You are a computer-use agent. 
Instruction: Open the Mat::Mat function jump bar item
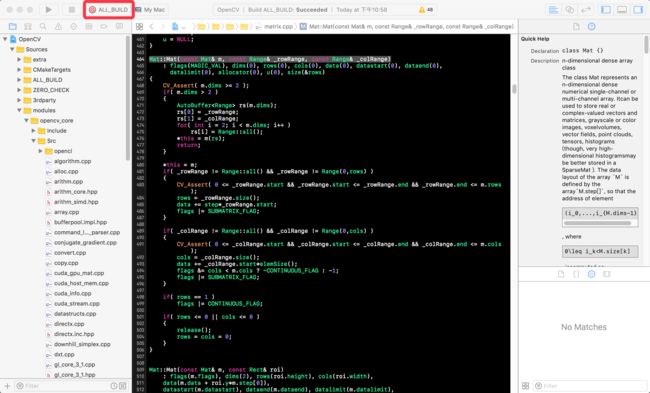click(407, 27)
